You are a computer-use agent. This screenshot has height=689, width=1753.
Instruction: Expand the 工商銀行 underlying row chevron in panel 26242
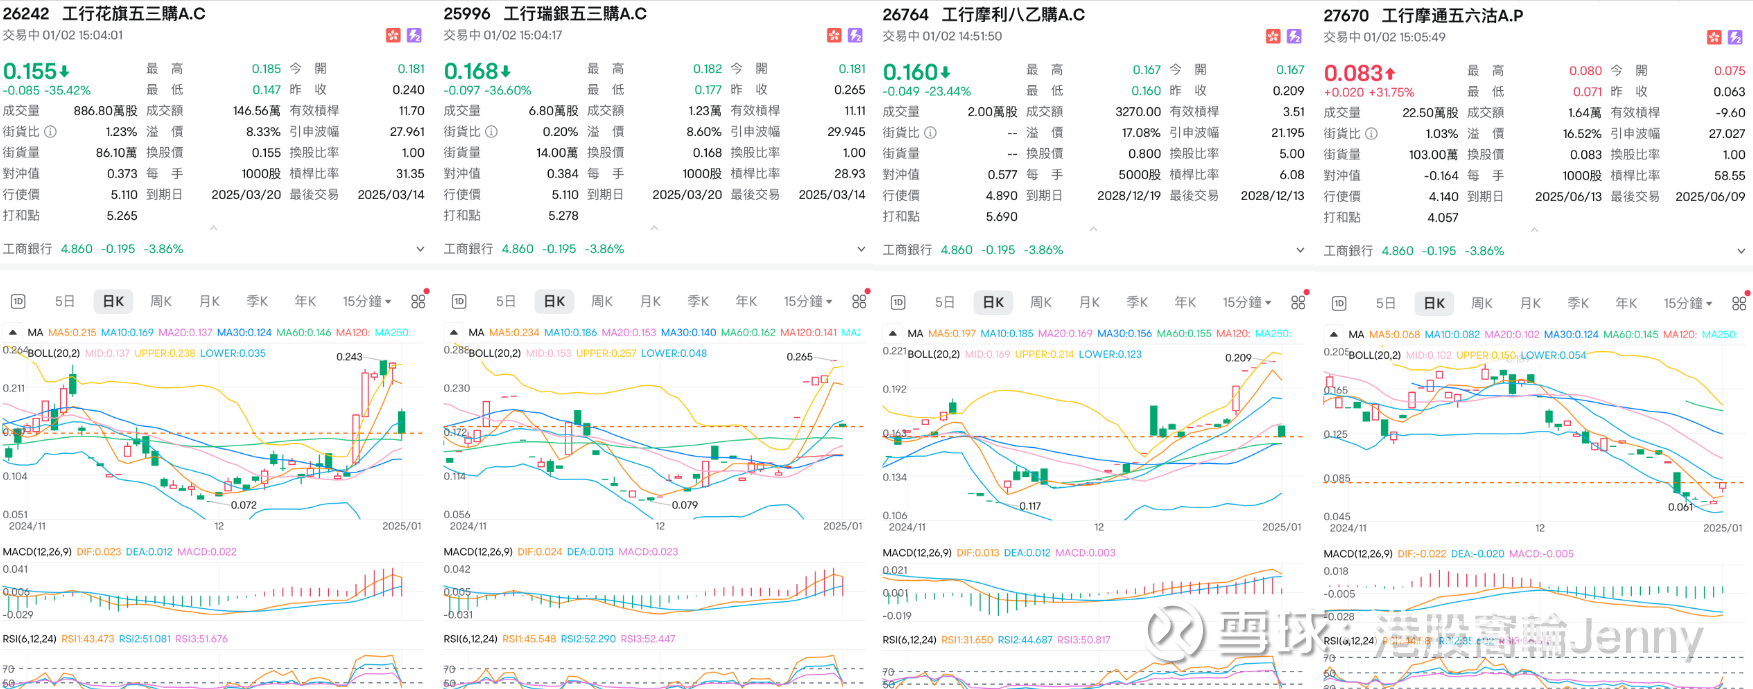coord(420,249)
